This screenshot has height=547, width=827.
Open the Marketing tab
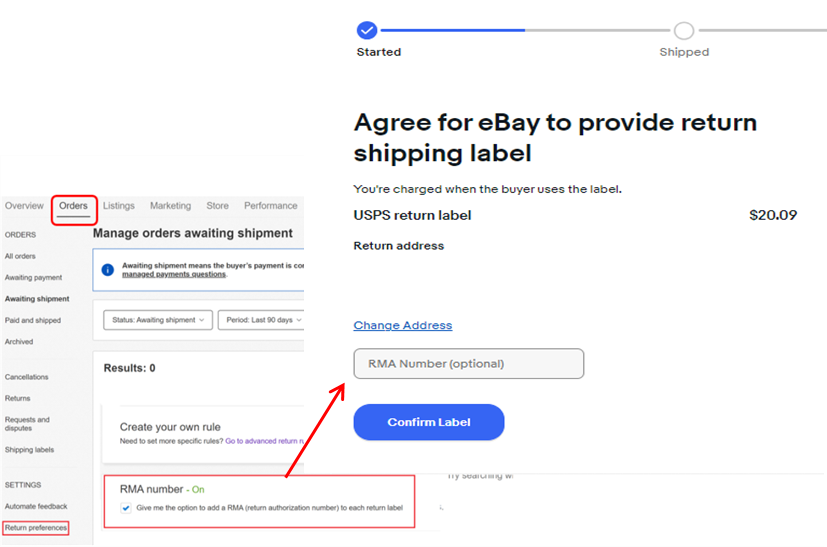click(x=170, y=206)
